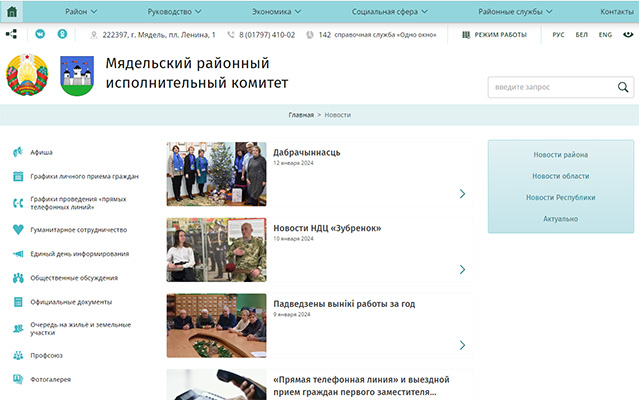Click the heart icon for Гуманитарное сотрудничество
The width and height of the screenshot is (639, 400).
[18, 229]
